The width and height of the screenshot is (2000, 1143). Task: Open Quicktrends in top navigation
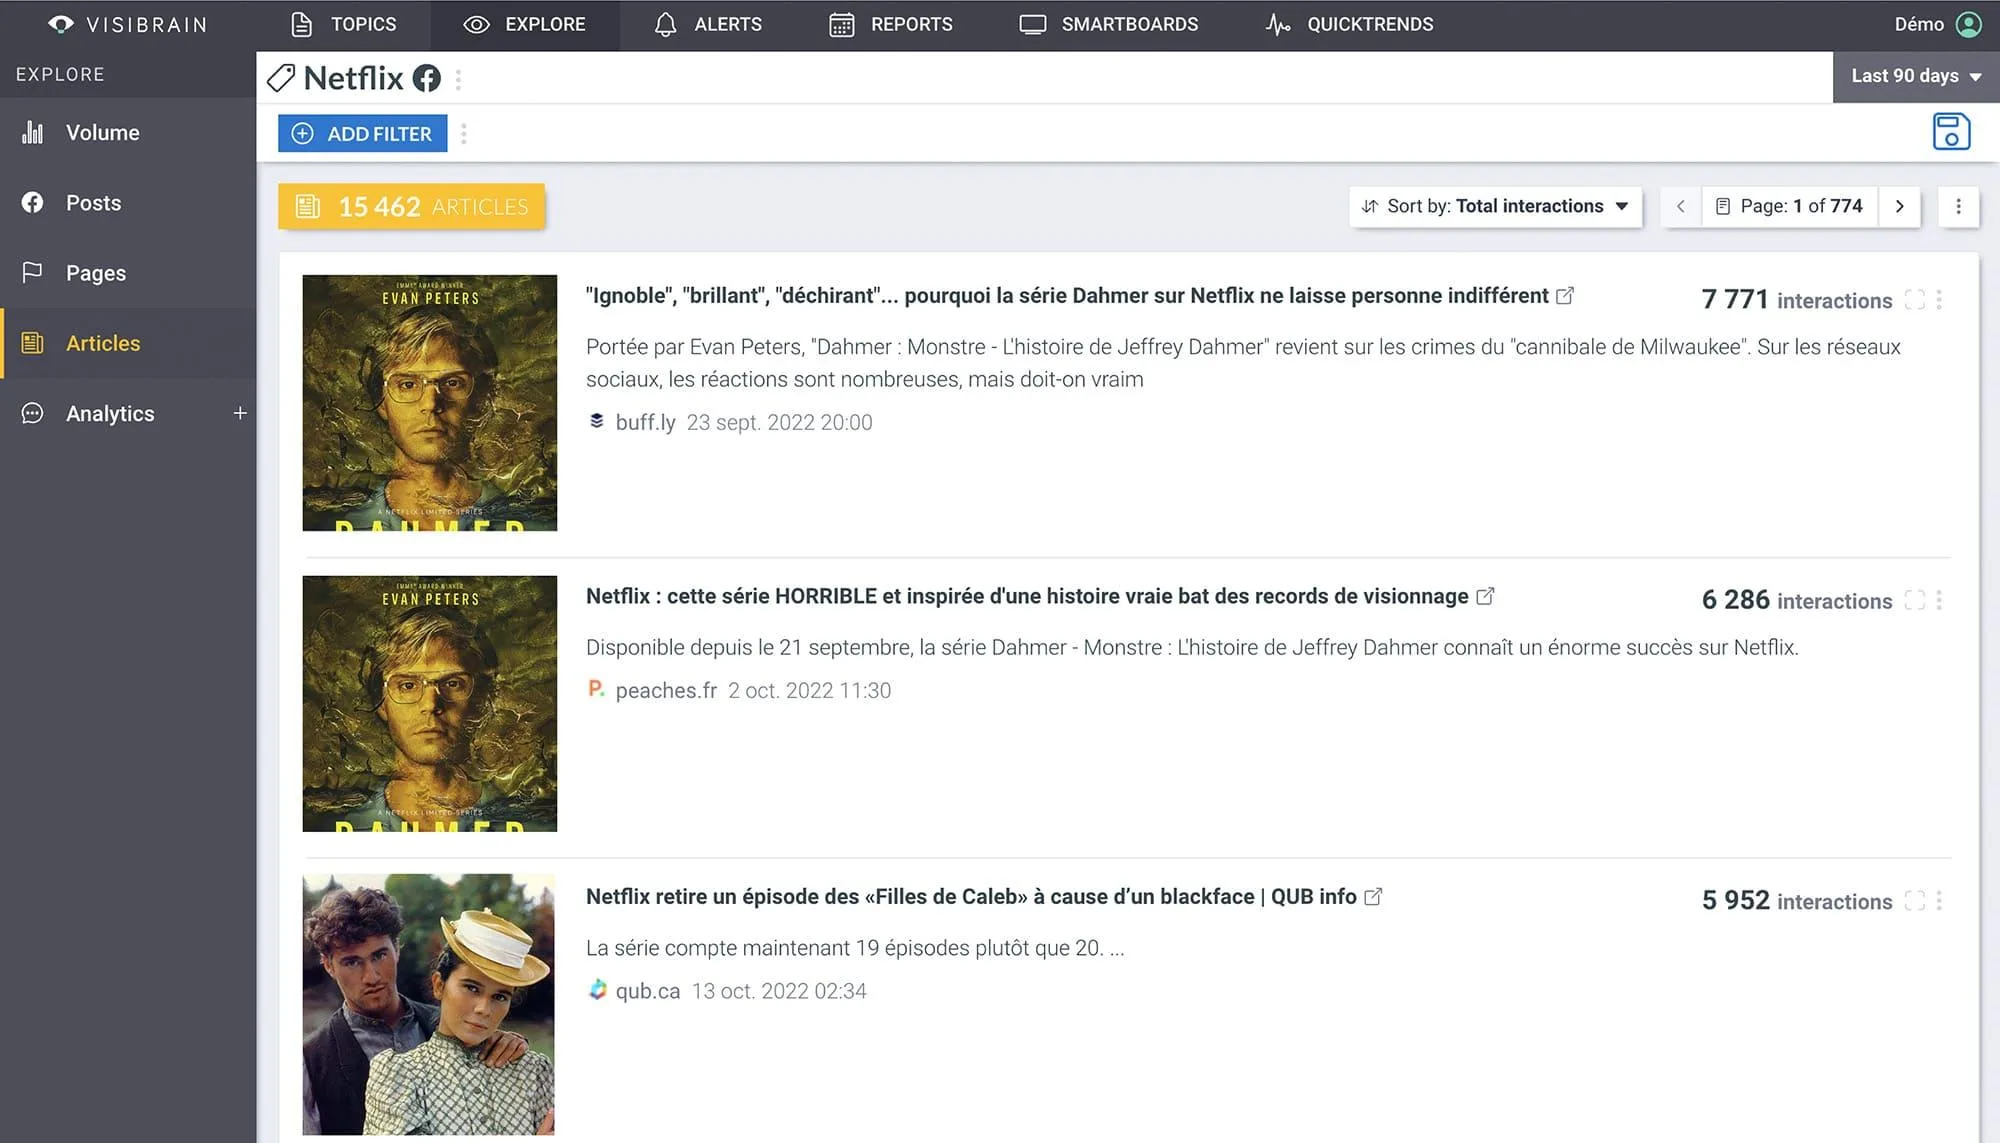point(1349,24)
